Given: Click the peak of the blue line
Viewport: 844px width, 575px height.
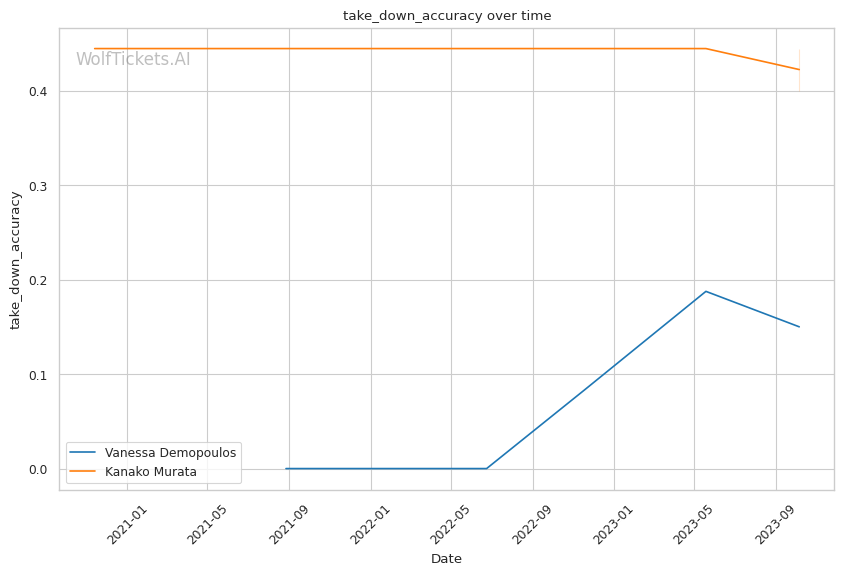Looking at the screenshot, I should (x=706, y=291).
